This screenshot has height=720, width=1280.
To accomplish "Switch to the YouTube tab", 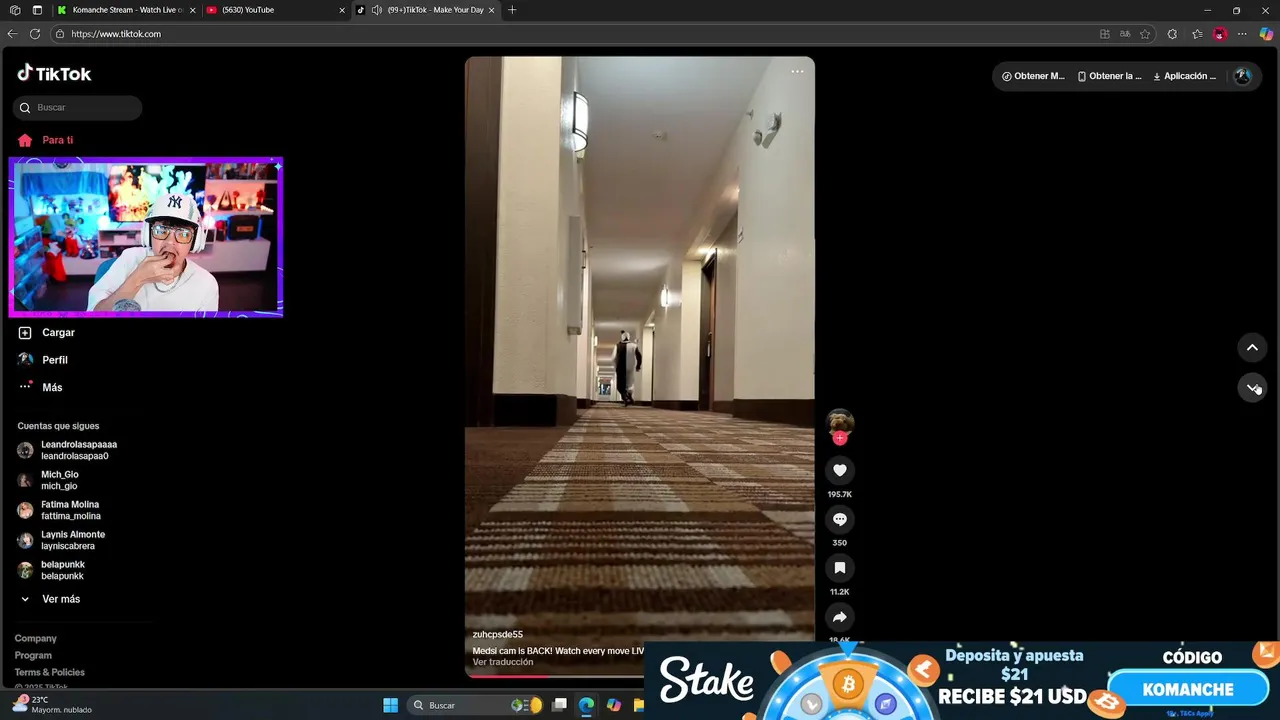I will [x=274, y=10].
